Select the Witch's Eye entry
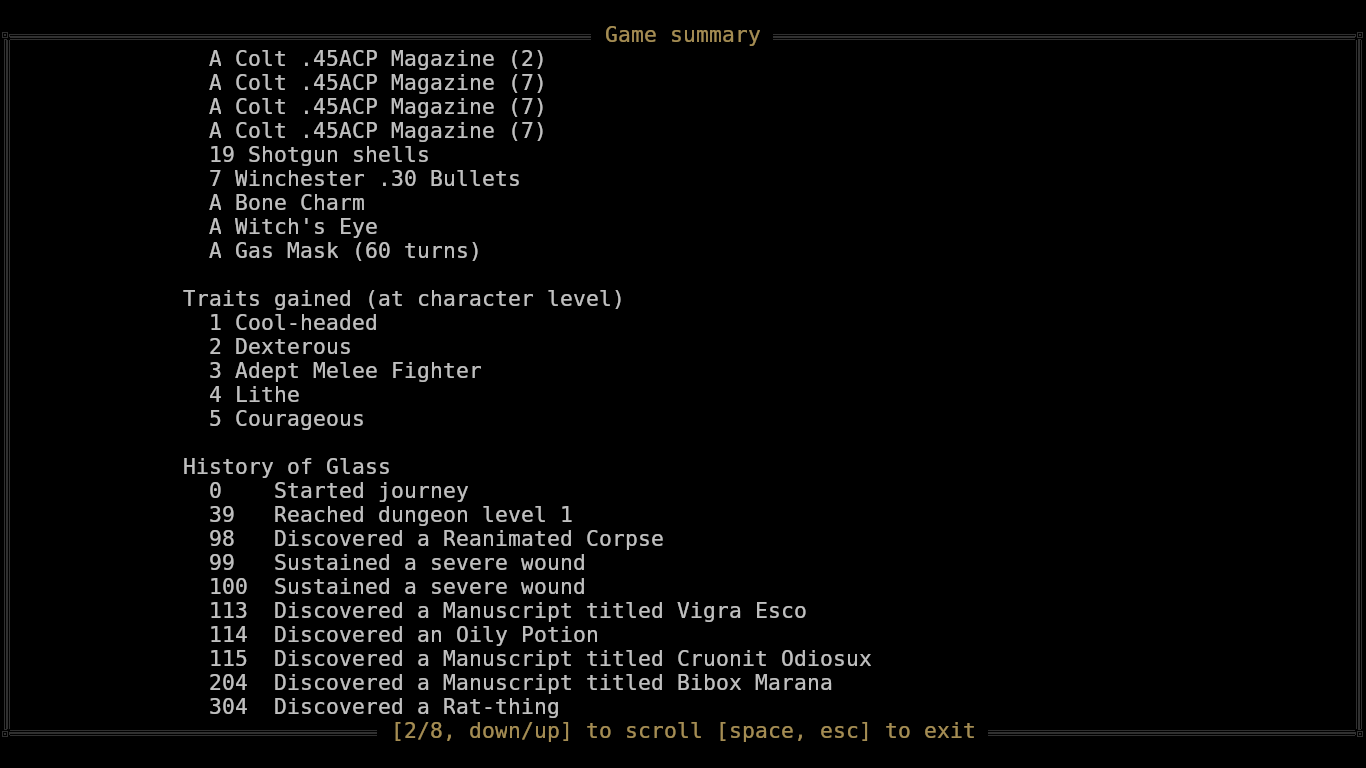 (x=293, y=227)
